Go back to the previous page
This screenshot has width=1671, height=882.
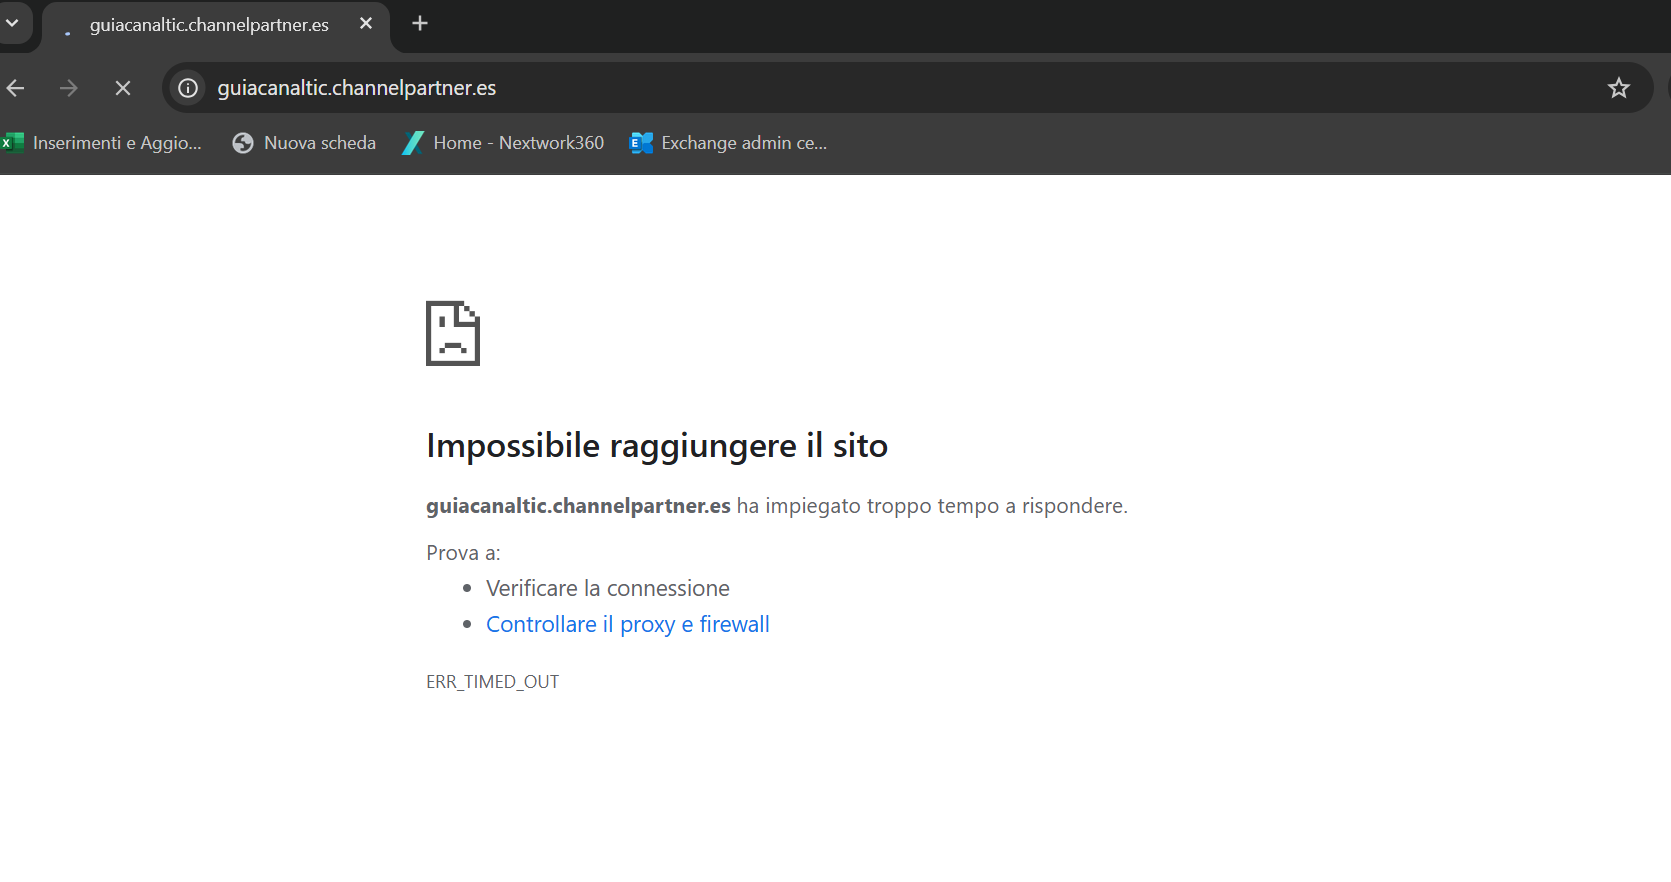tap(16, 88)
